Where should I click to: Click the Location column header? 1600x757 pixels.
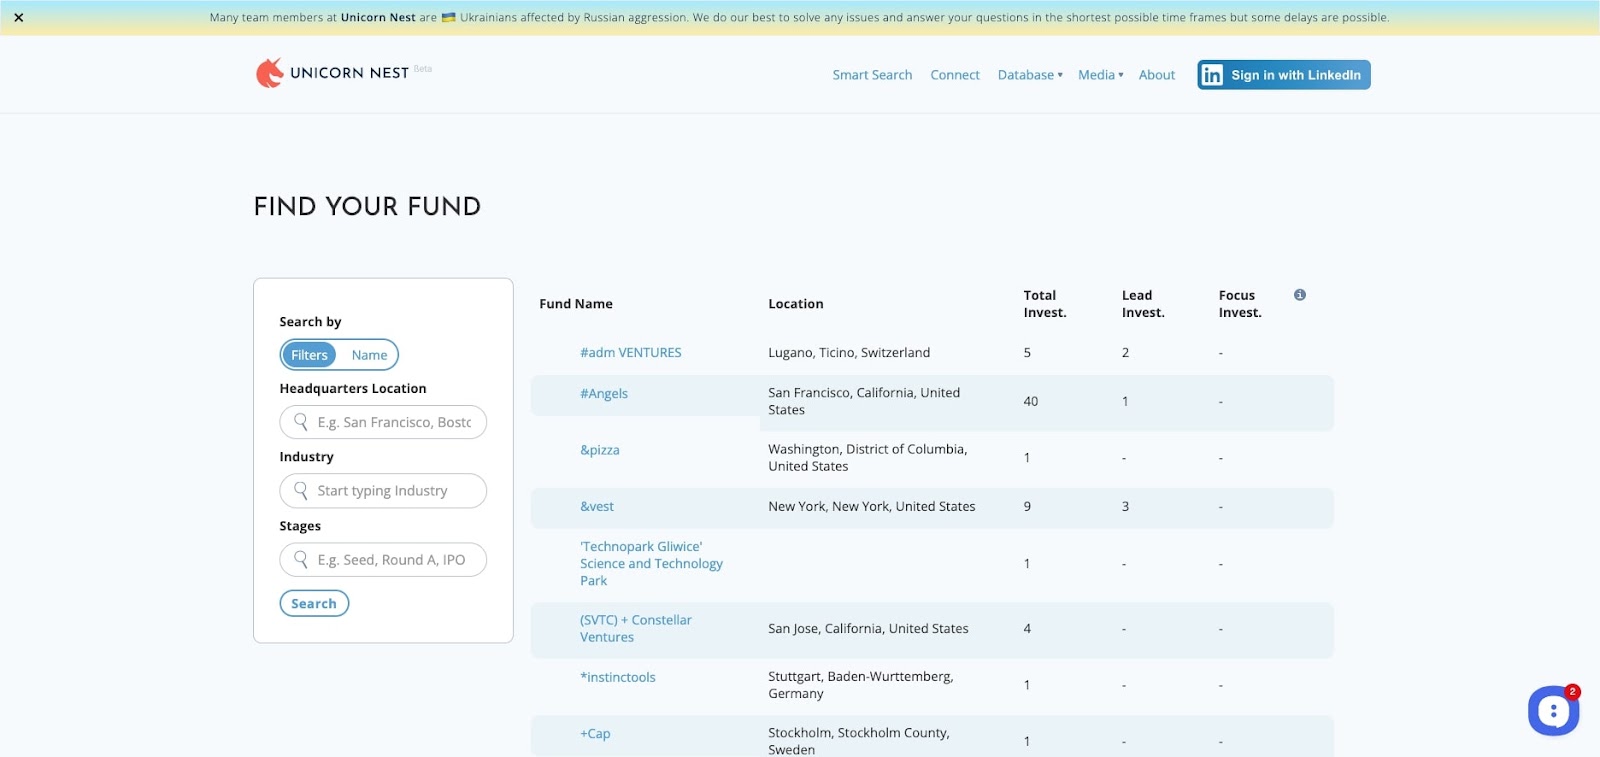coord(796,304)
